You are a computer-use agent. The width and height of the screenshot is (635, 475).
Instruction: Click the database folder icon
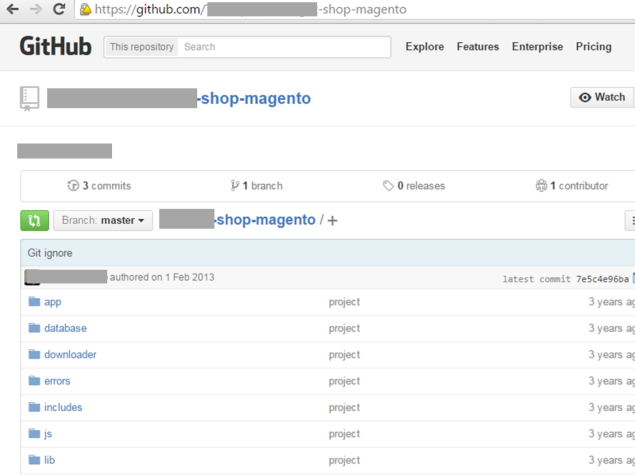pyautogui.click(x=34, y=328)
